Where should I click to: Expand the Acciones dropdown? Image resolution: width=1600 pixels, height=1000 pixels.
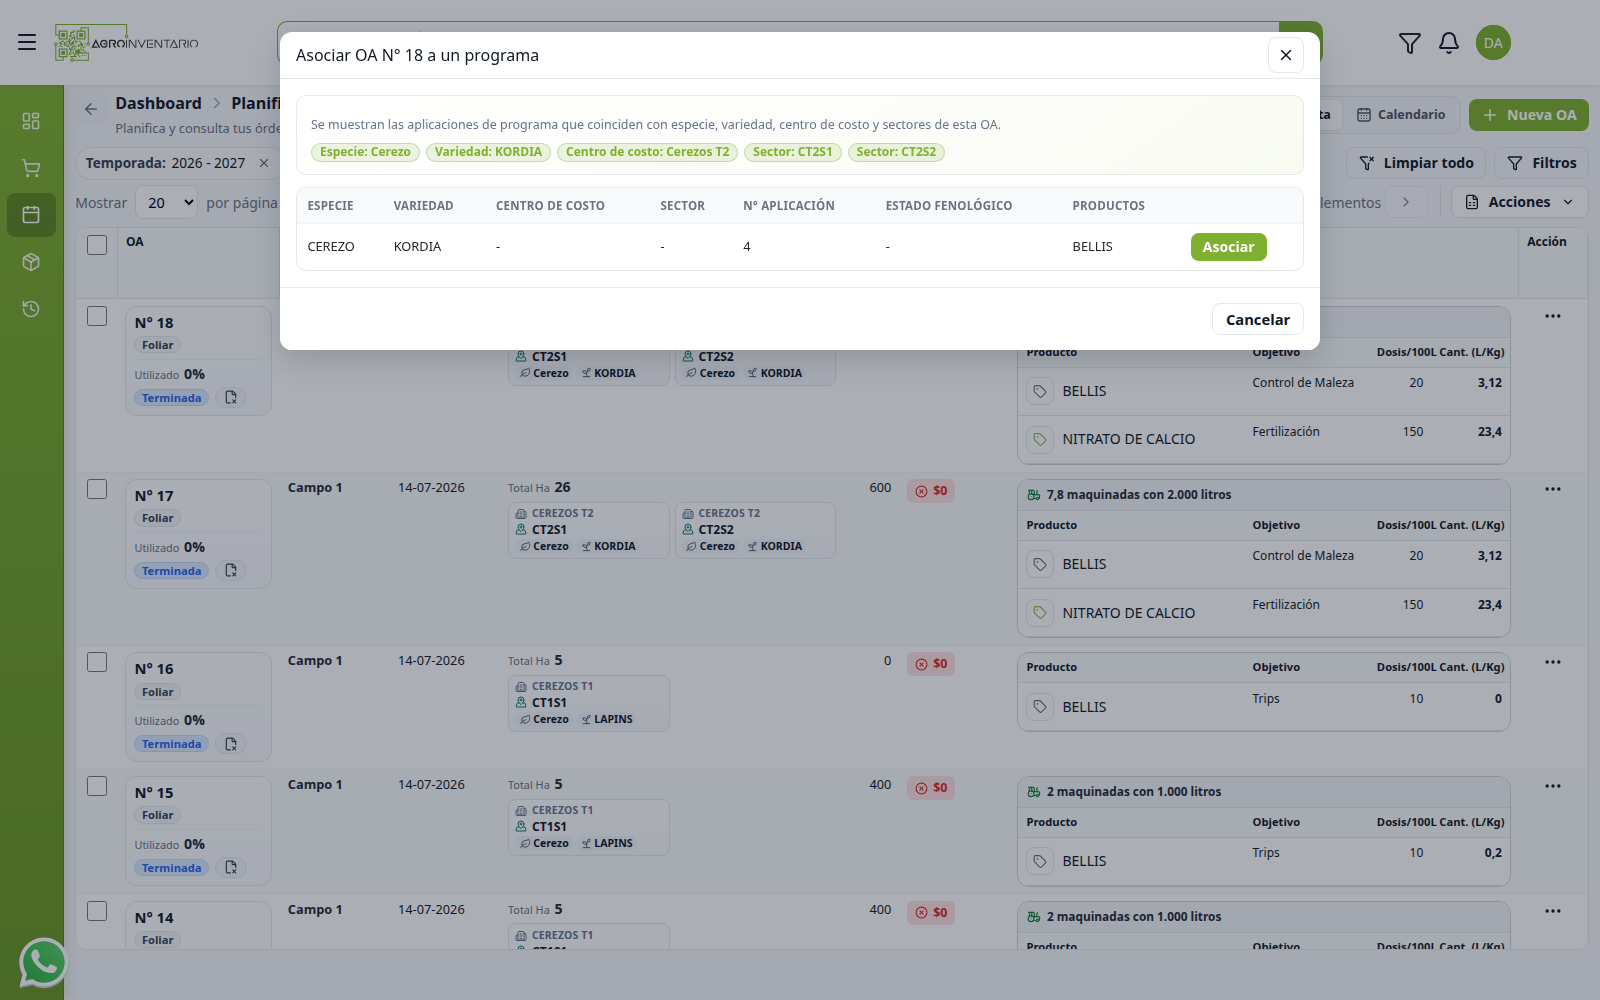(1519, 202)
